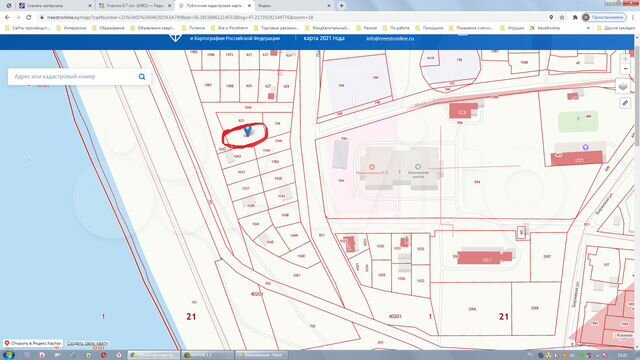Open the map layers switcher
The image size is (640, 360).
pyautogui.click(x=623, y=86)
